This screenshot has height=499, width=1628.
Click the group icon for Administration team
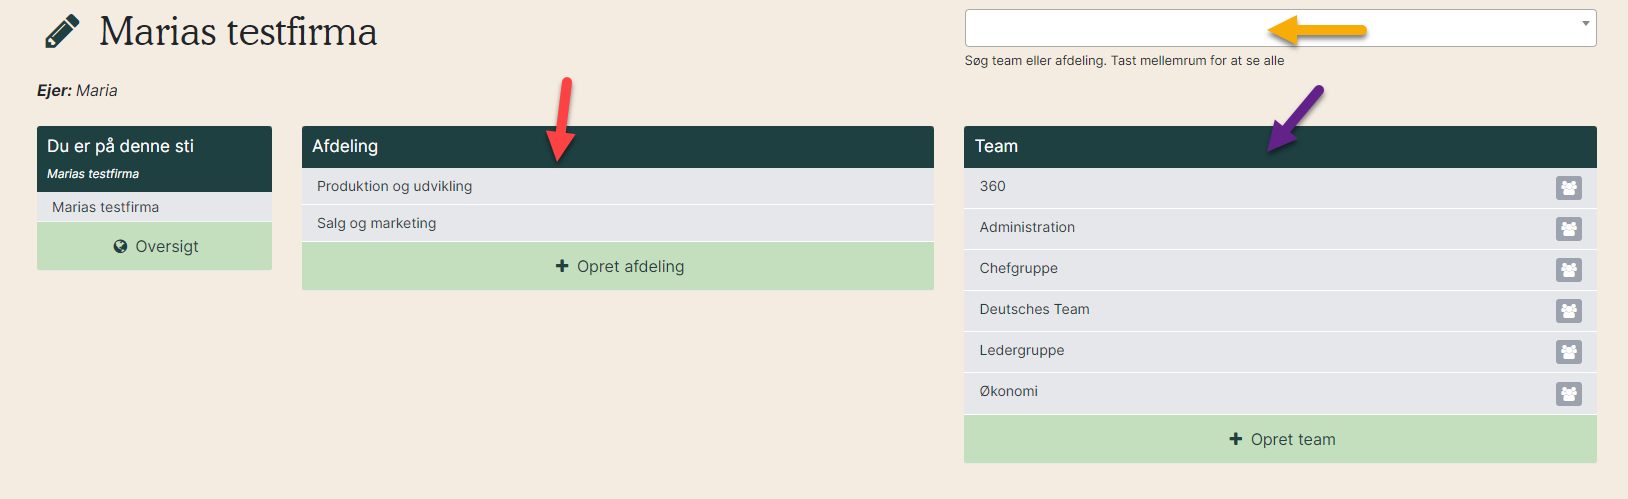tap(1568, 229)
